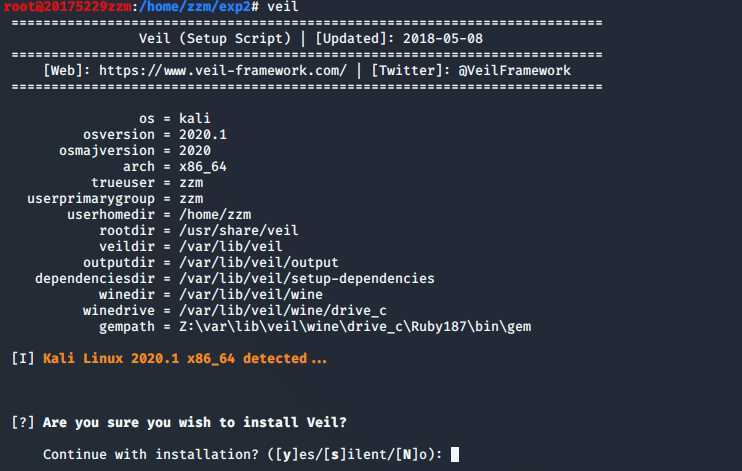This screenshot has width=742, height=471.
Task: Click the rootdir path /usr/share/veil
Action: [x=238, y=231]
